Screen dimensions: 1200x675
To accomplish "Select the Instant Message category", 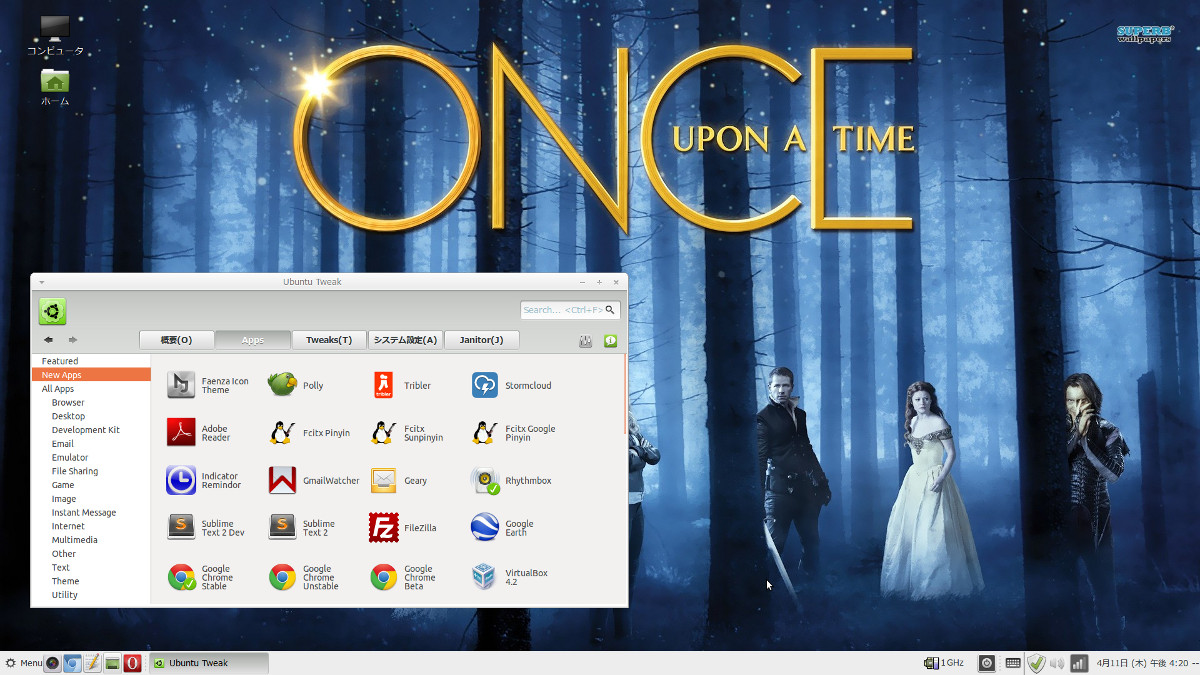I will 91,513.
